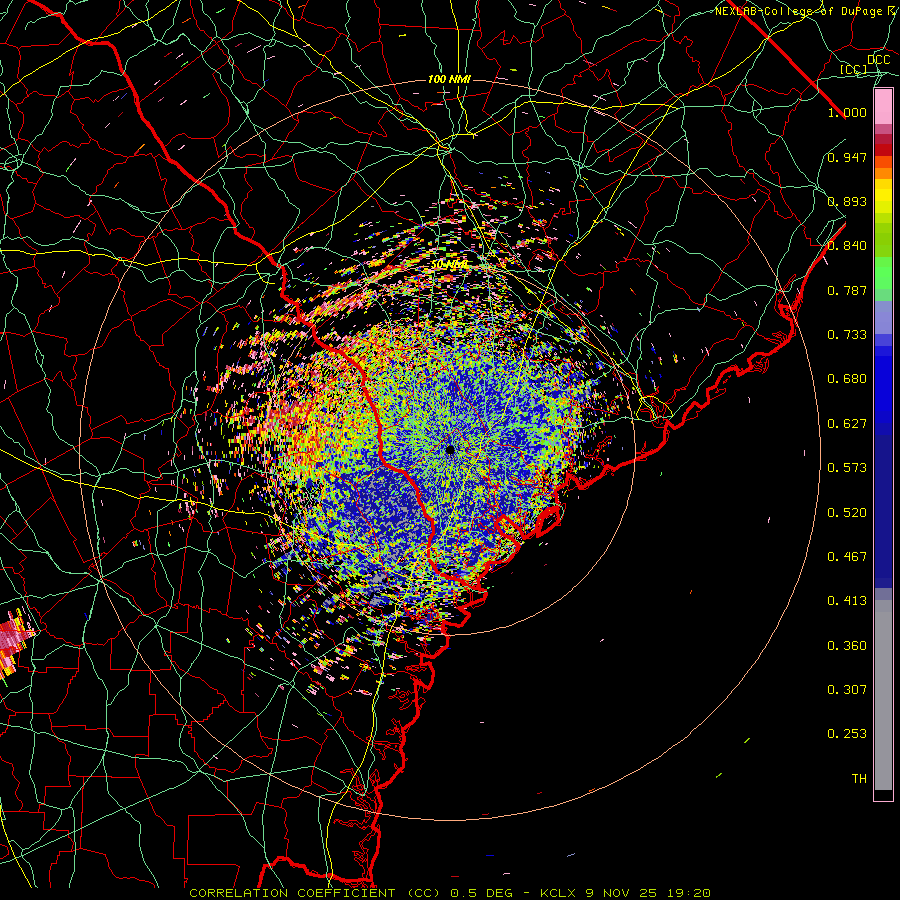Click the 0.733 legend value
This screenshot has height=900, width=900.
point(847,335)
